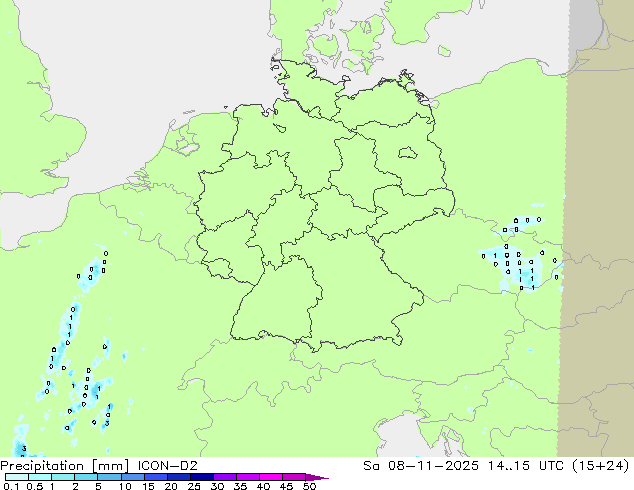The image size is (634, 490).
Task: Click the 0.5–1 mm legend swatch
Action: 40,477
